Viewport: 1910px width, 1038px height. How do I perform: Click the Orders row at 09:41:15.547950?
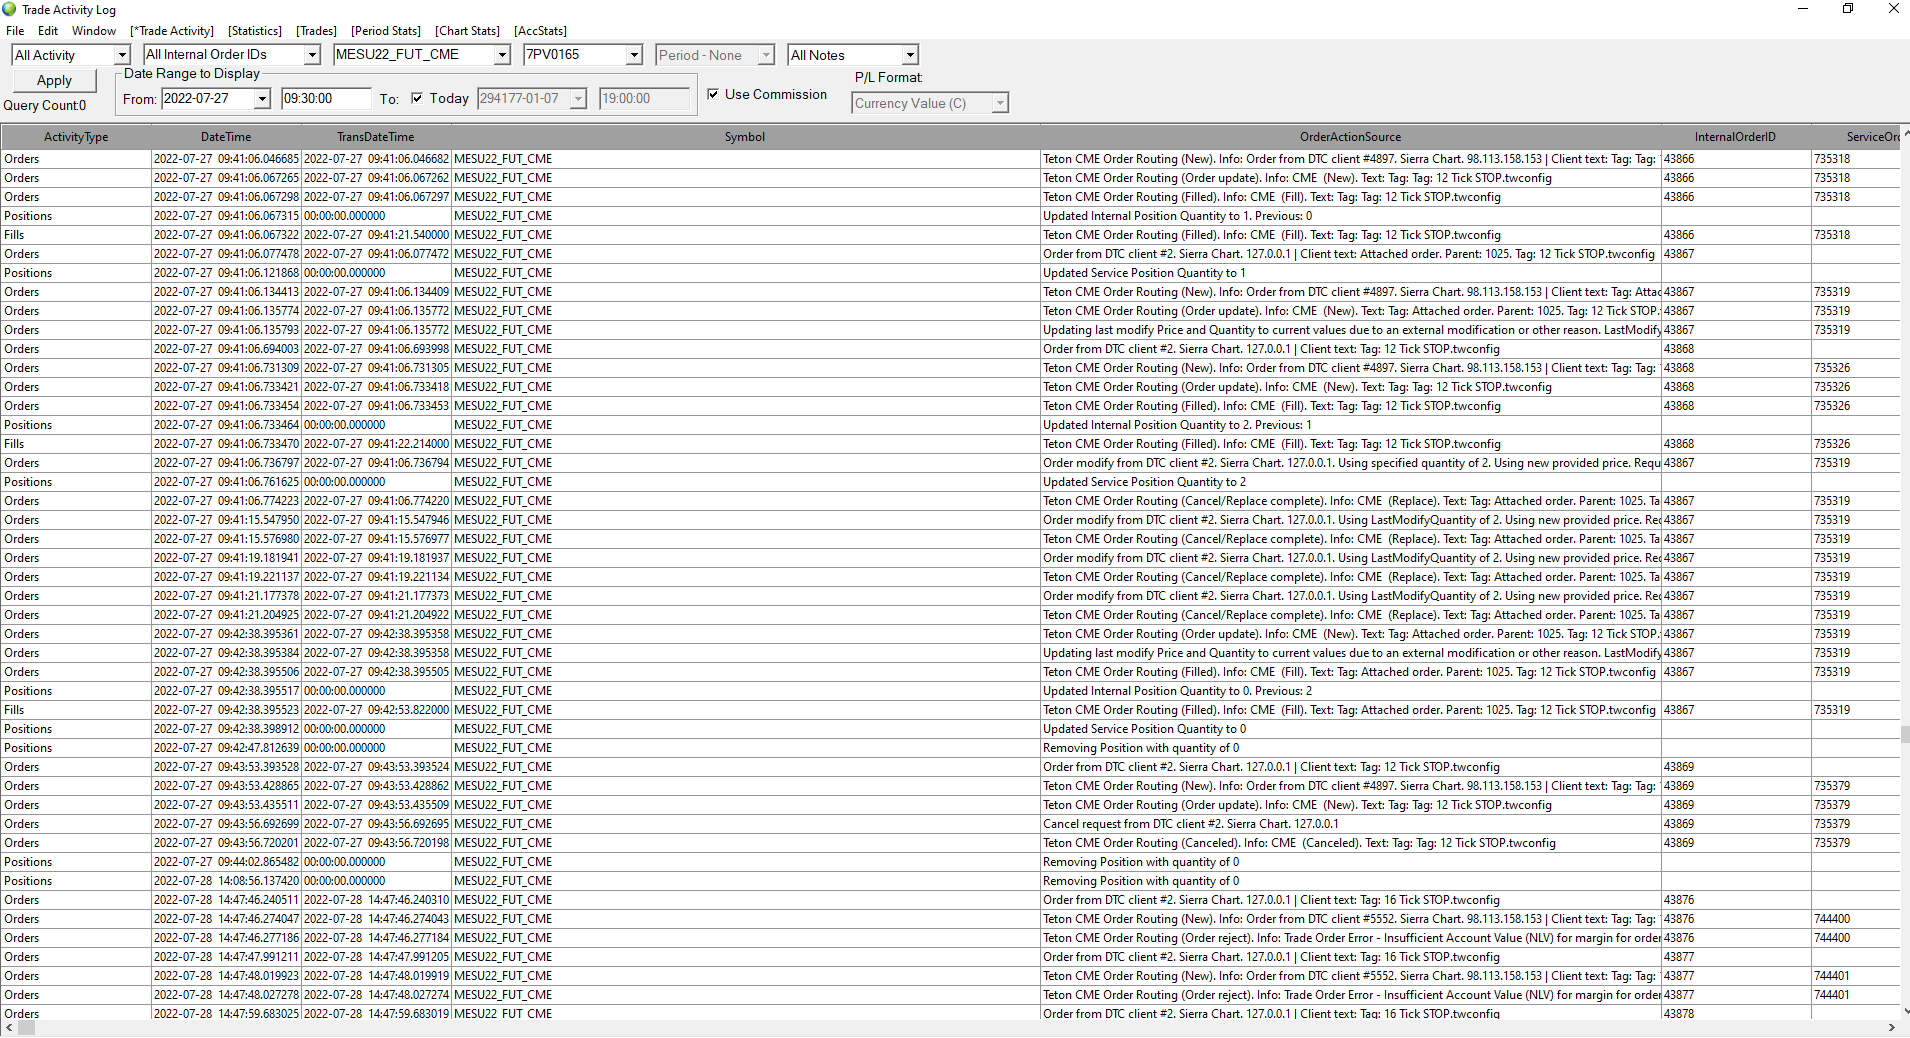[950, 520]
